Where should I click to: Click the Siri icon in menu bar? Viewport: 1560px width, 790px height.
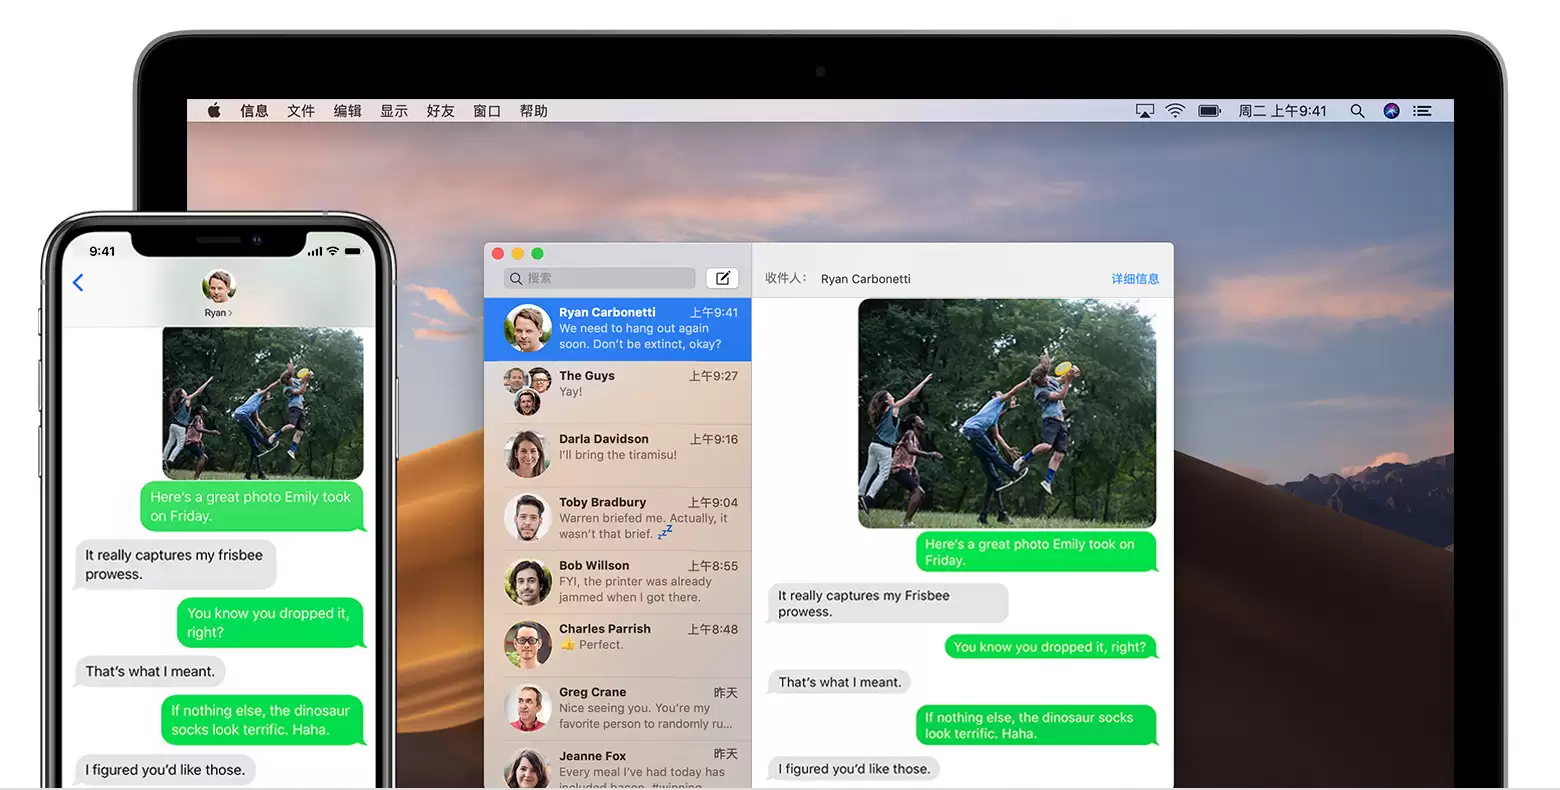(x=1391, y=111)
